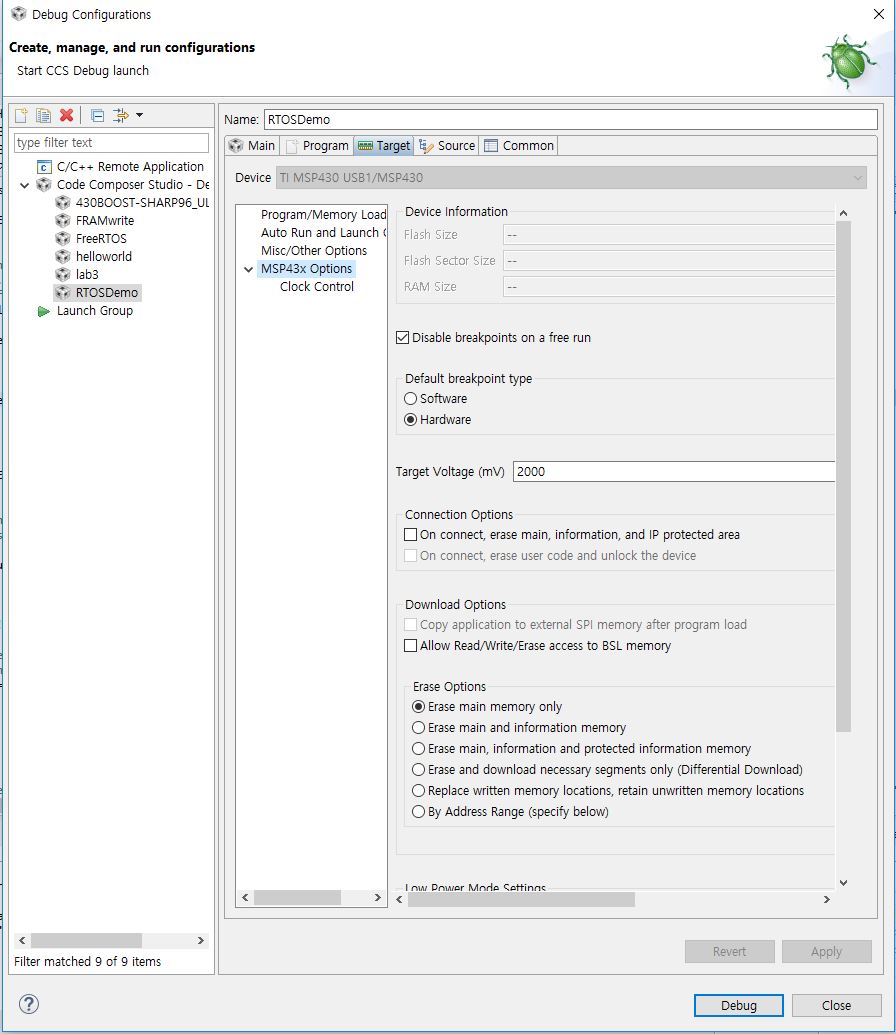Click the icon next to helloworld
Screen dimensions: 896x1034
click(x=63, y=256)
